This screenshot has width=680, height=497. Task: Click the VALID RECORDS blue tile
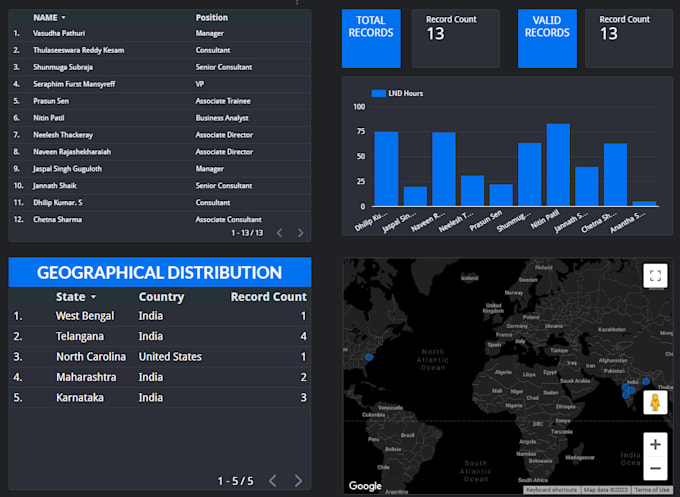[x=547, y=39]
